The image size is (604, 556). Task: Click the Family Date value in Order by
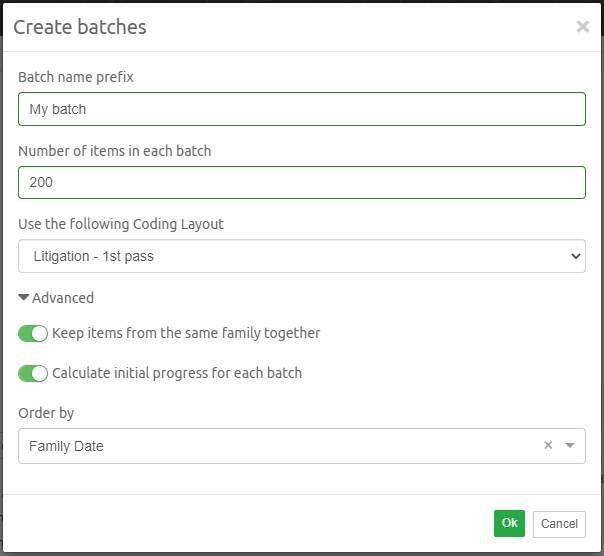[66, 446]
